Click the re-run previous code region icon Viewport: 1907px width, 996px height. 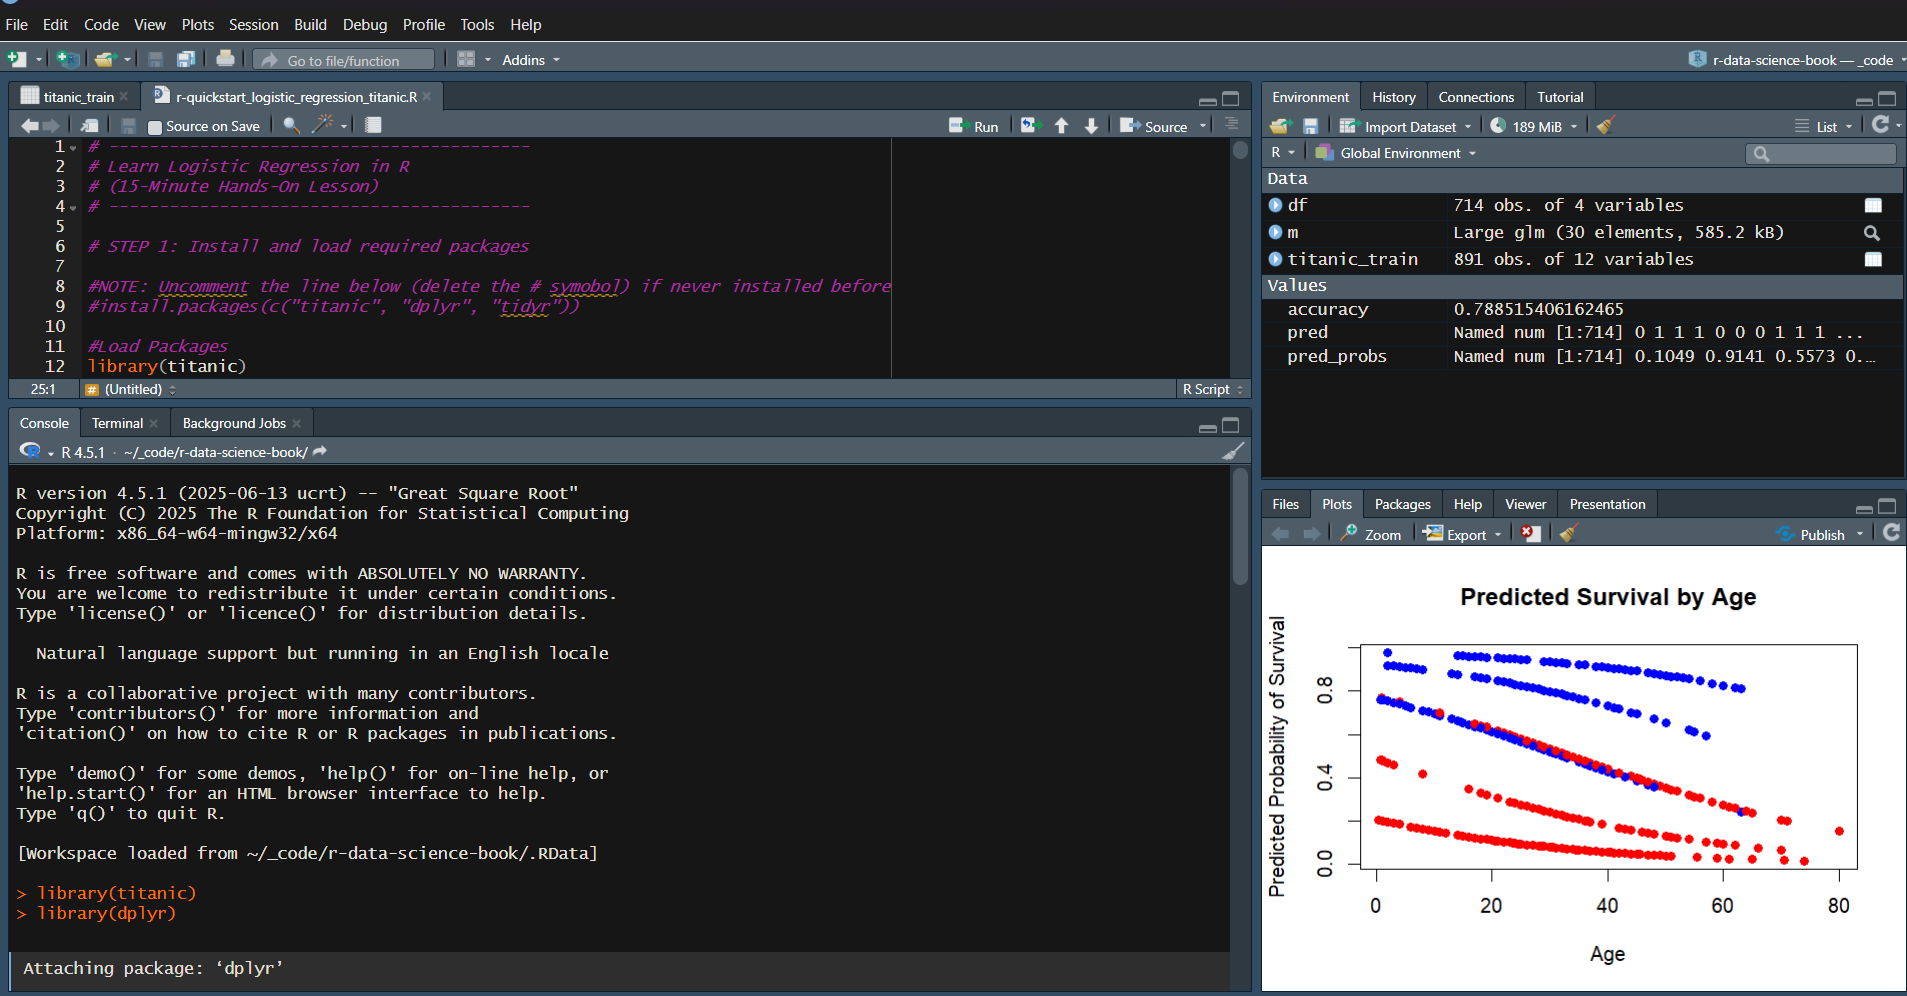(x=1030, y=126)
